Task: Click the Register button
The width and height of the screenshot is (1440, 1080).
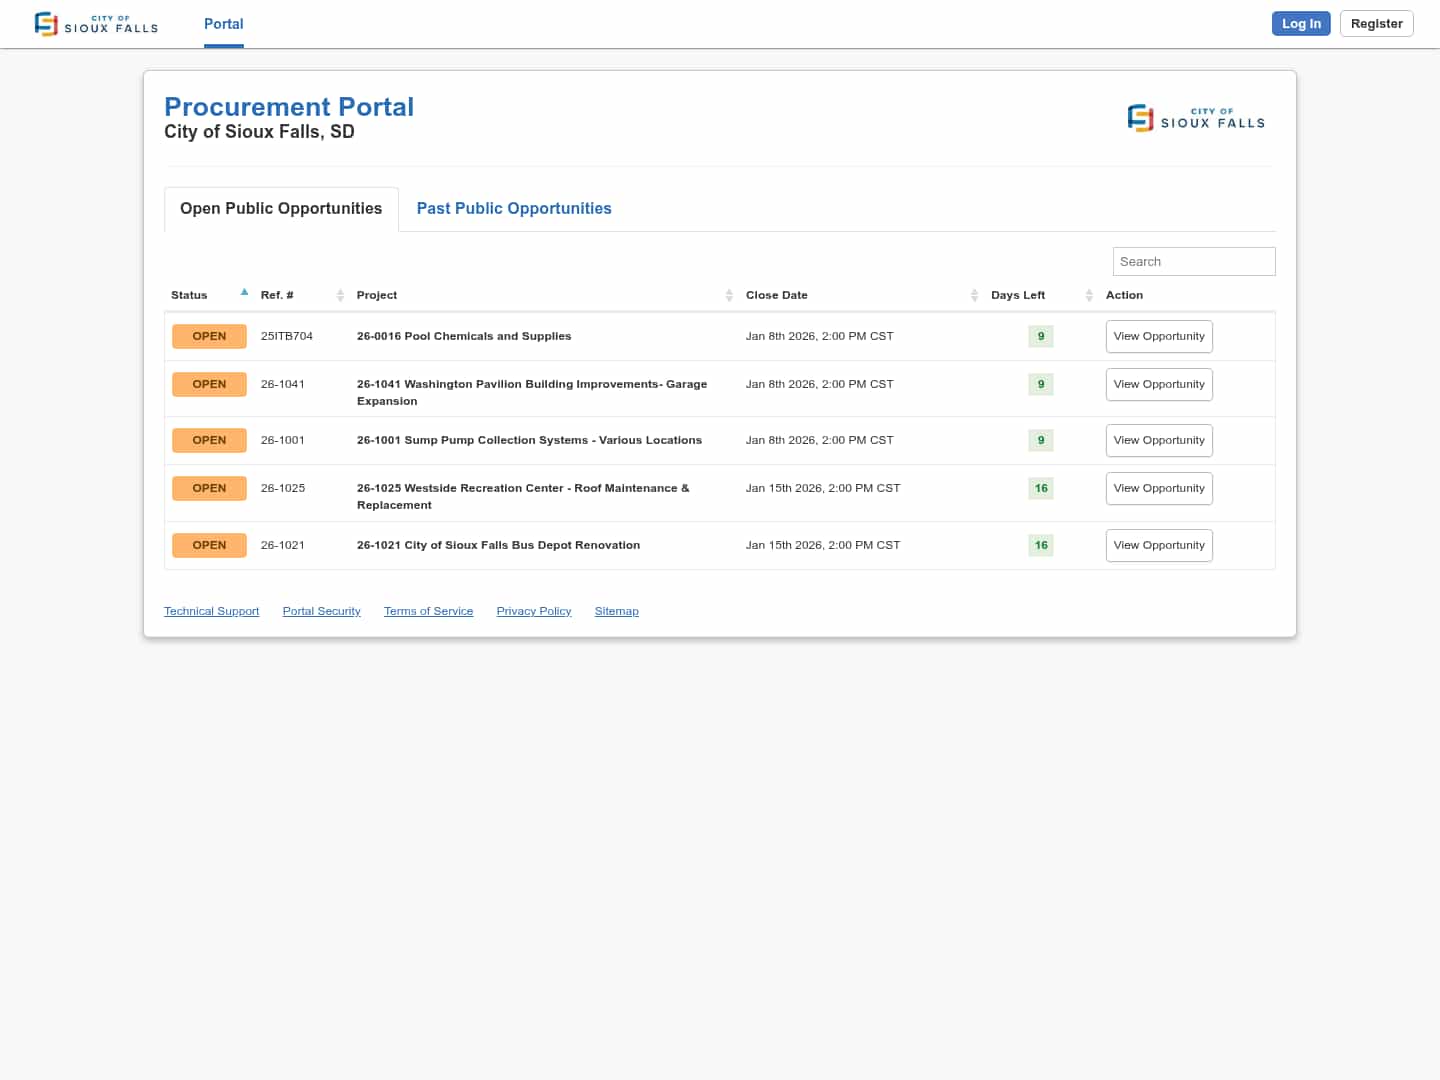Action: pyautogui.click(x=1376, y=24)
